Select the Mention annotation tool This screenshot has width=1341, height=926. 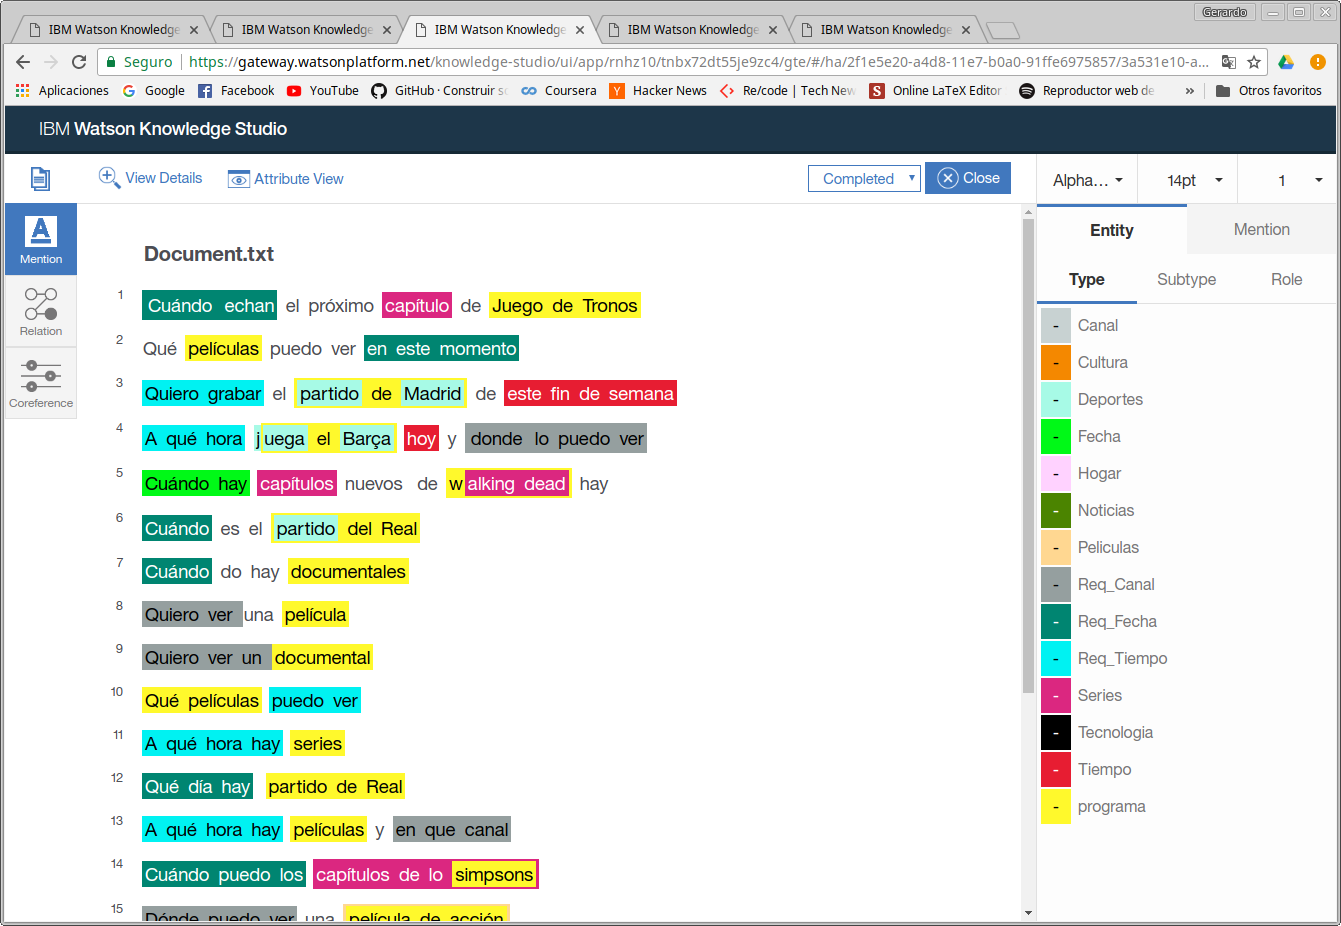click(41, 239)
